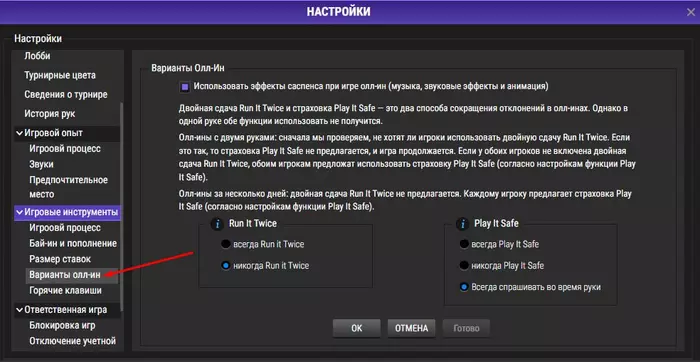The height and width of the screenshot is (362, 700).
Task: Open Отключение учетной settings entry
Action: click(72, 341)
